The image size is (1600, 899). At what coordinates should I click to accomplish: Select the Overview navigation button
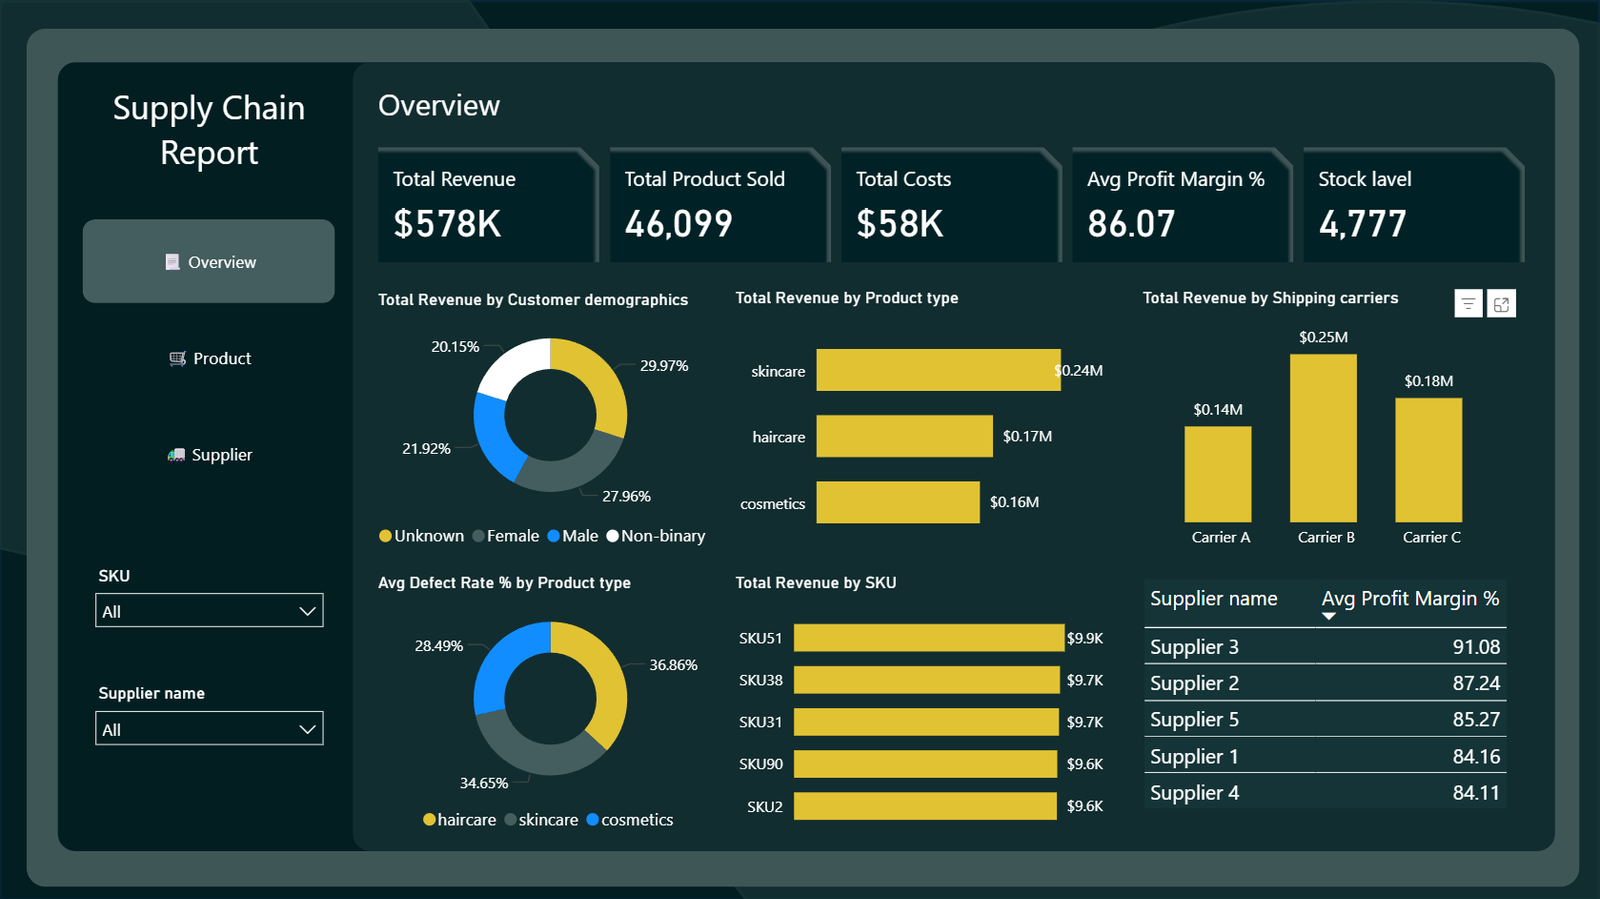(x=209, y=262)
